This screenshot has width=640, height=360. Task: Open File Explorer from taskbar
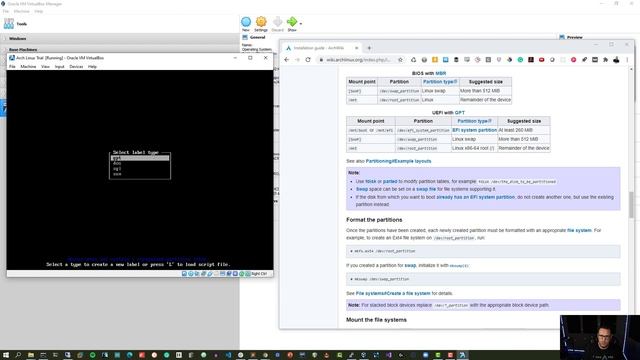click(31, 355)
